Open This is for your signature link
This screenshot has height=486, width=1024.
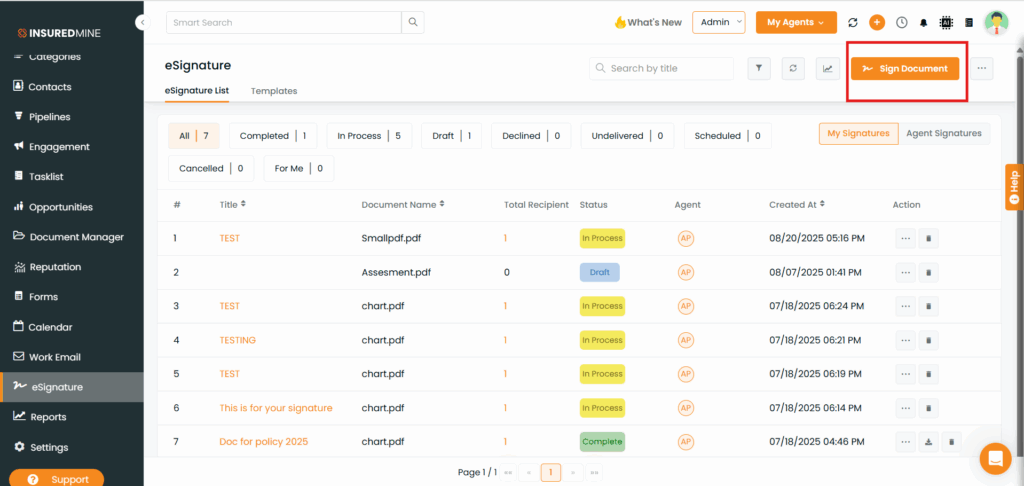[276, 408]
